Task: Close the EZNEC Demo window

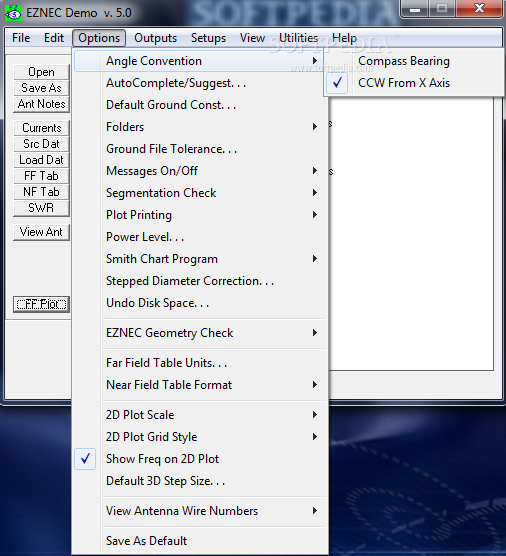Action: [x=479, y=9]
